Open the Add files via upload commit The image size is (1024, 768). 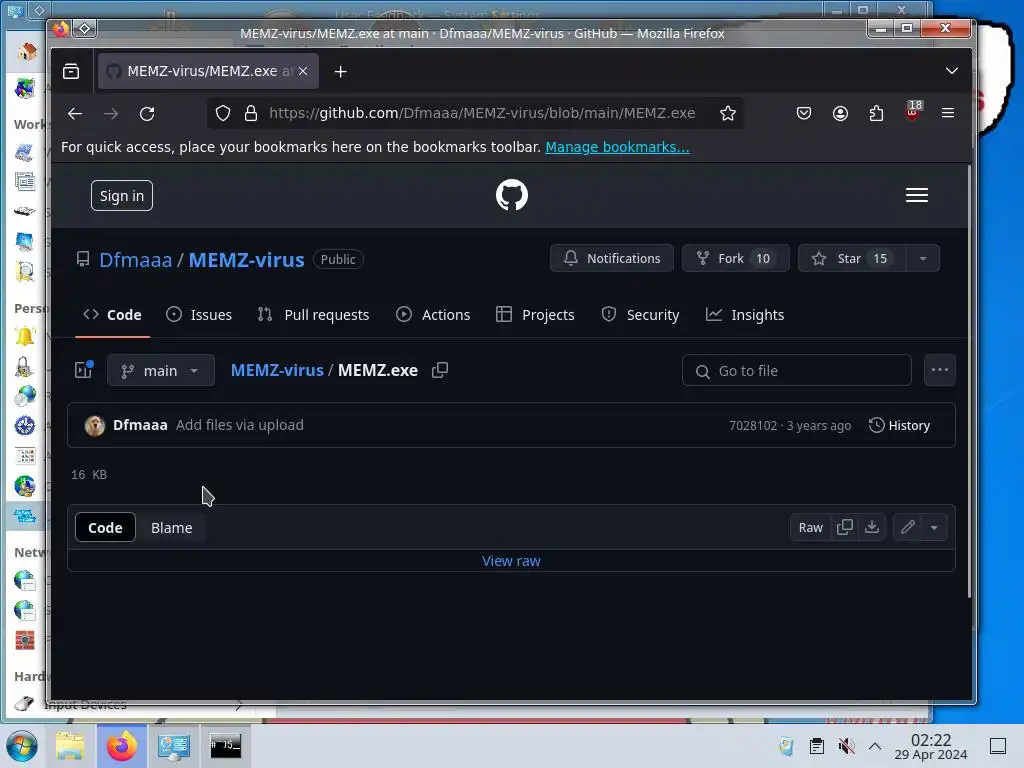pyautogui.click(x=240, y=425)
